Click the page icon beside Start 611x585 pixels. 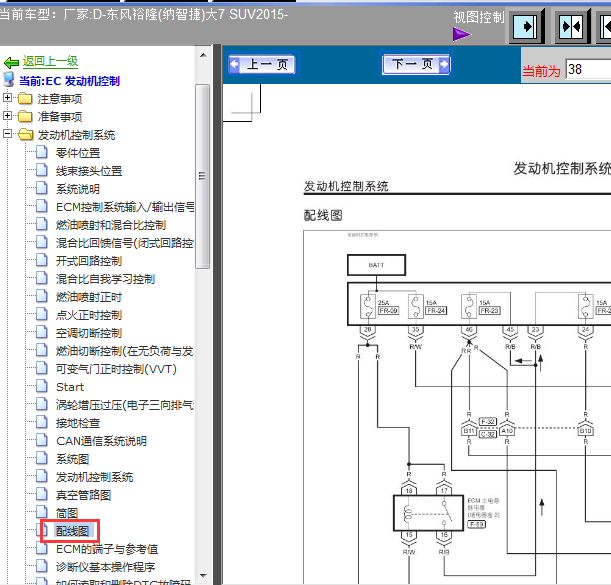tap(42, 386)
